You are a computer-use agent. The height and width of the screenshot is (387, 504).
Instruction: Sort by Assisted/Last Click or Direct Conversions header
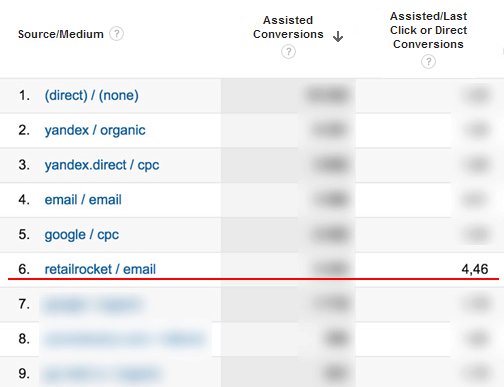(428, 30)
